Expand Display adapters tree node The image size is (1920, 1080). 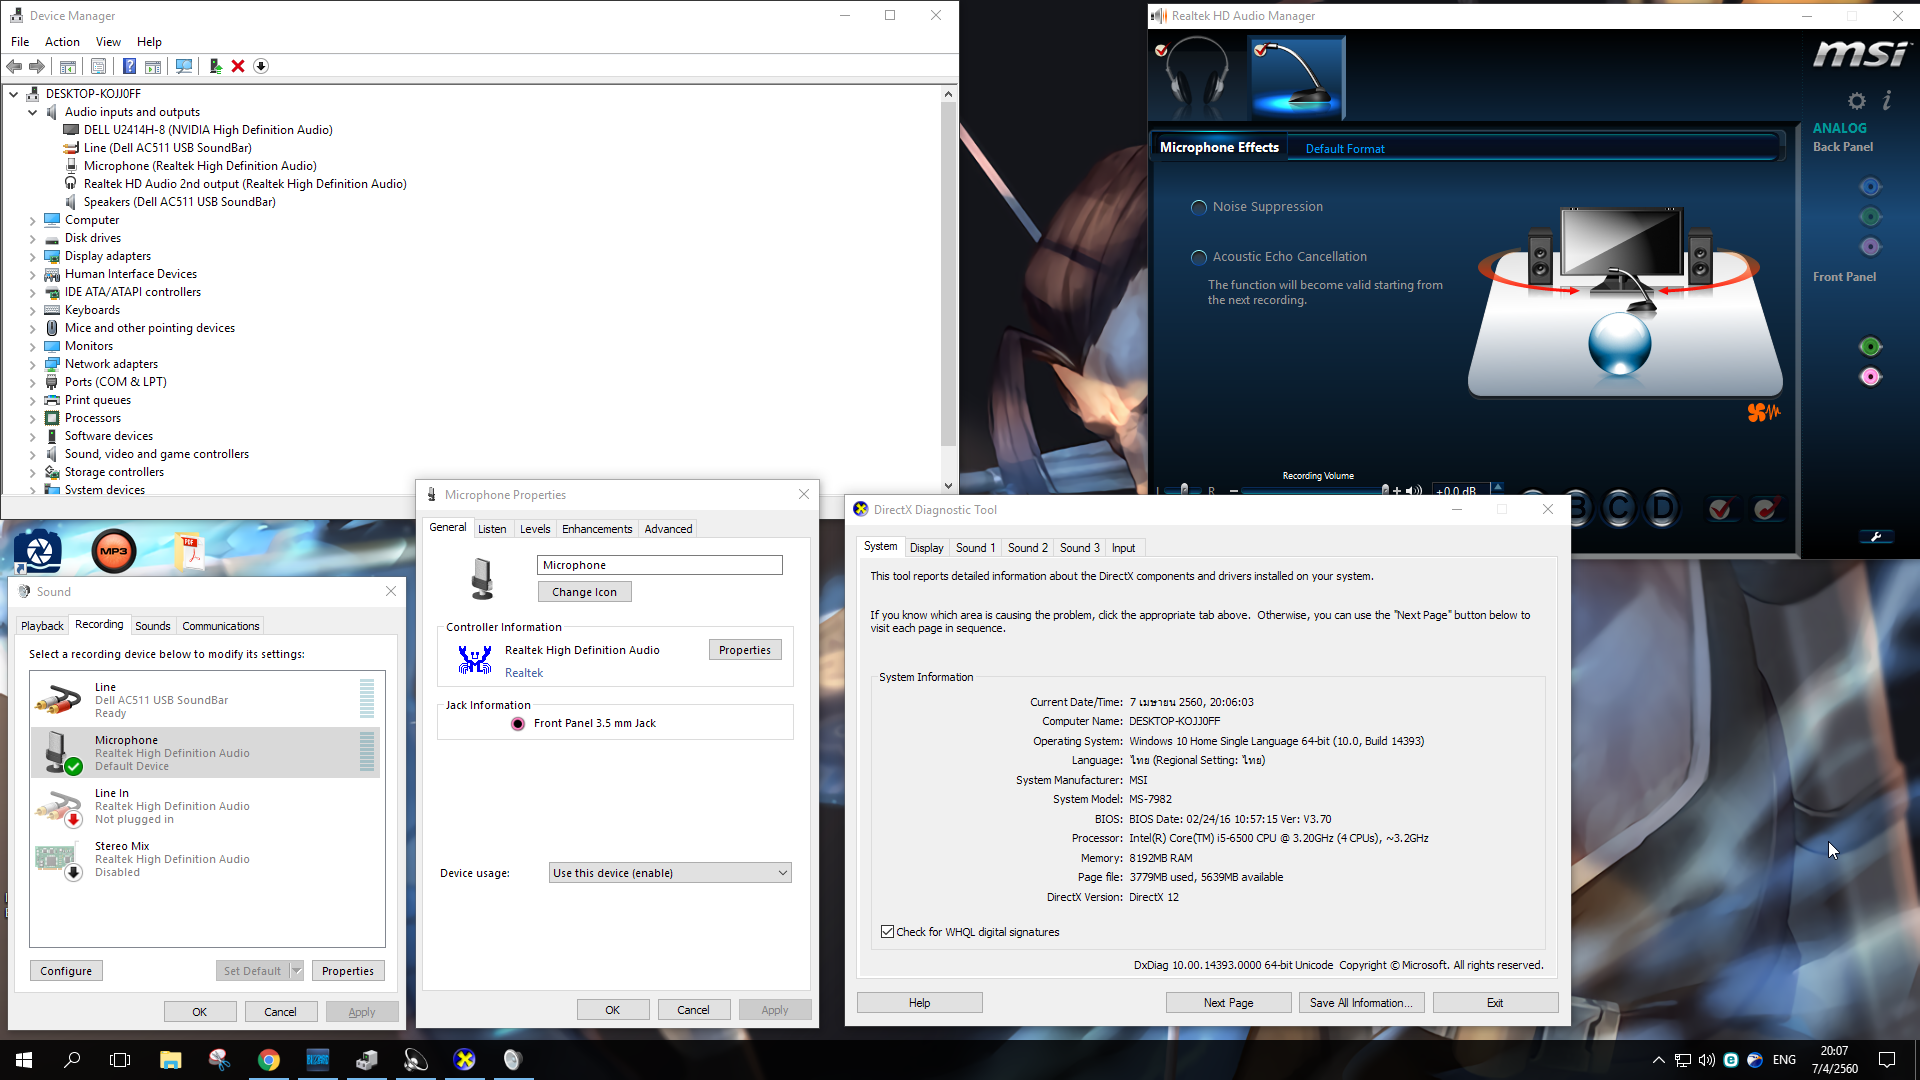[x=32, y=257]
